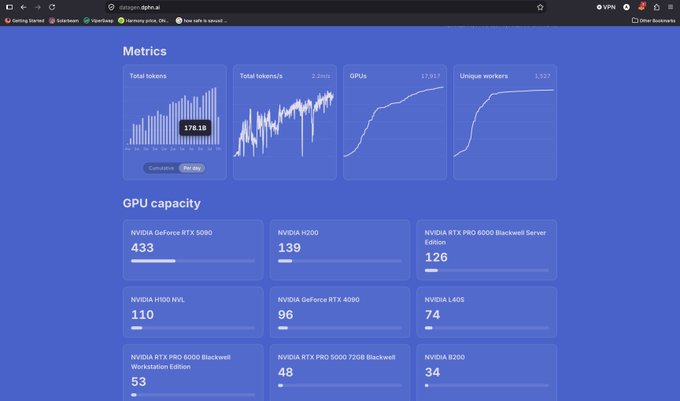Click the NVIDIA B200 progress bar
The width and height of the screenshot is (680, 401).
pyautogui.click(x=487, y=385)
